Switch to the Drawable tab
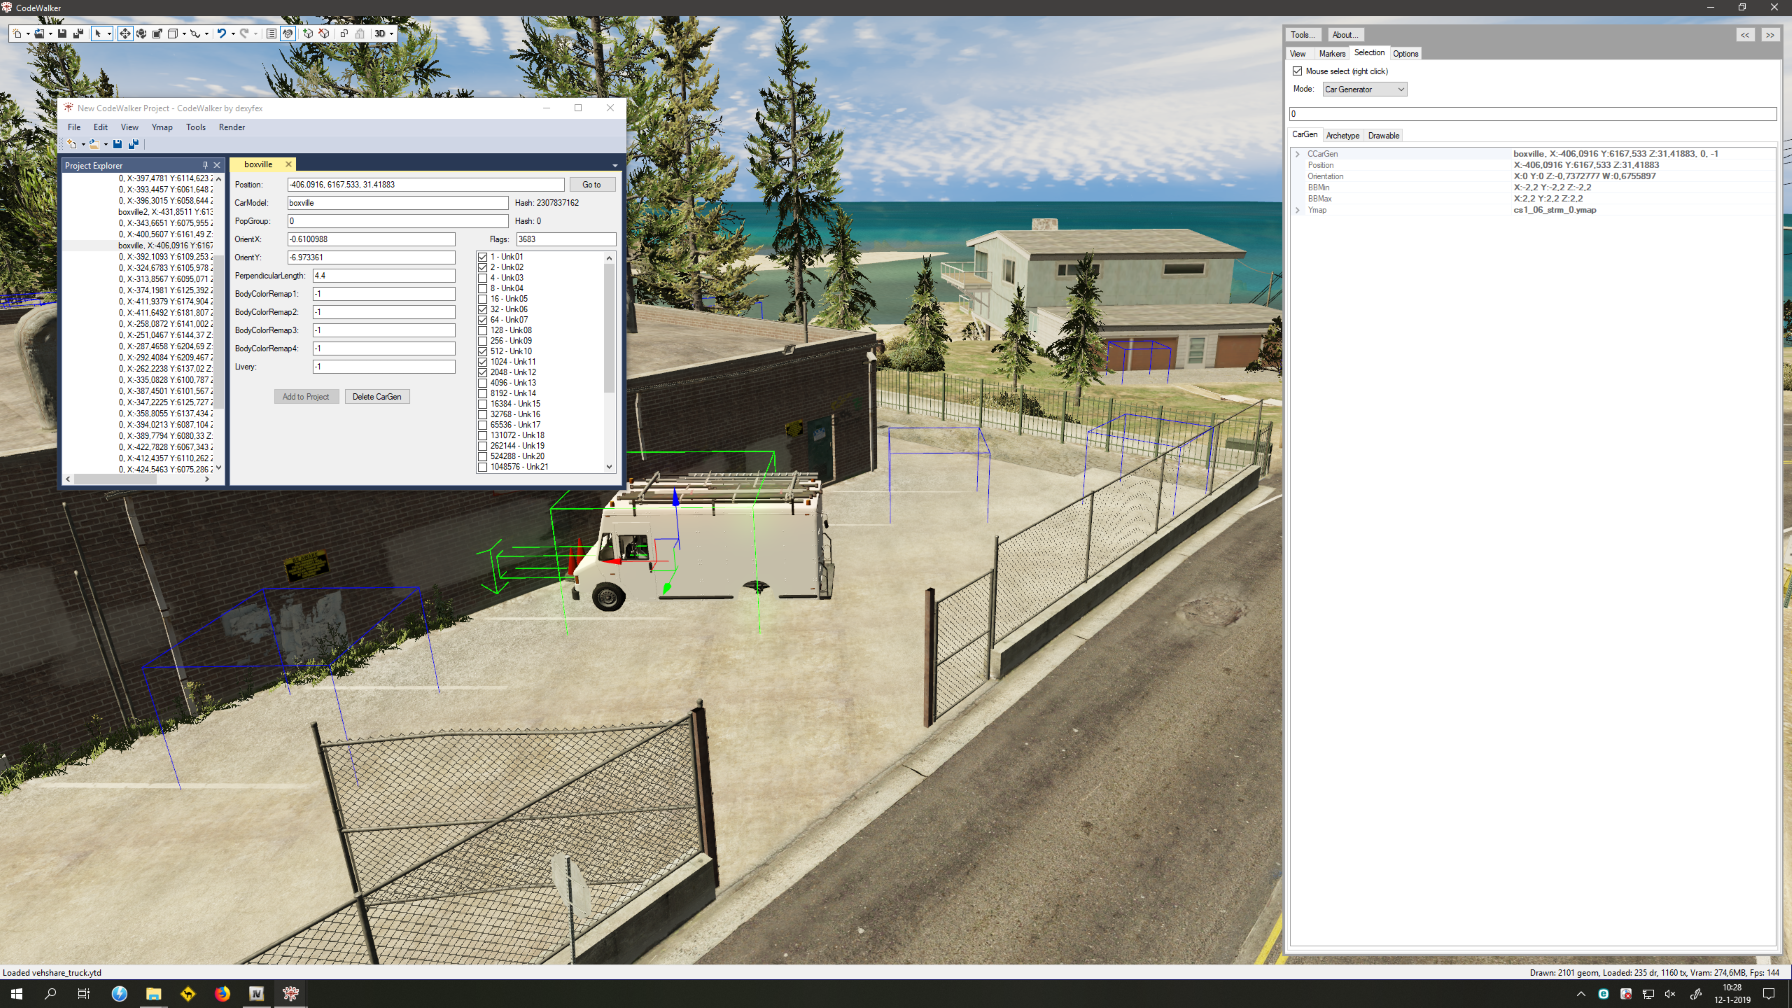The image size is (1792, 1008). 1384,136
